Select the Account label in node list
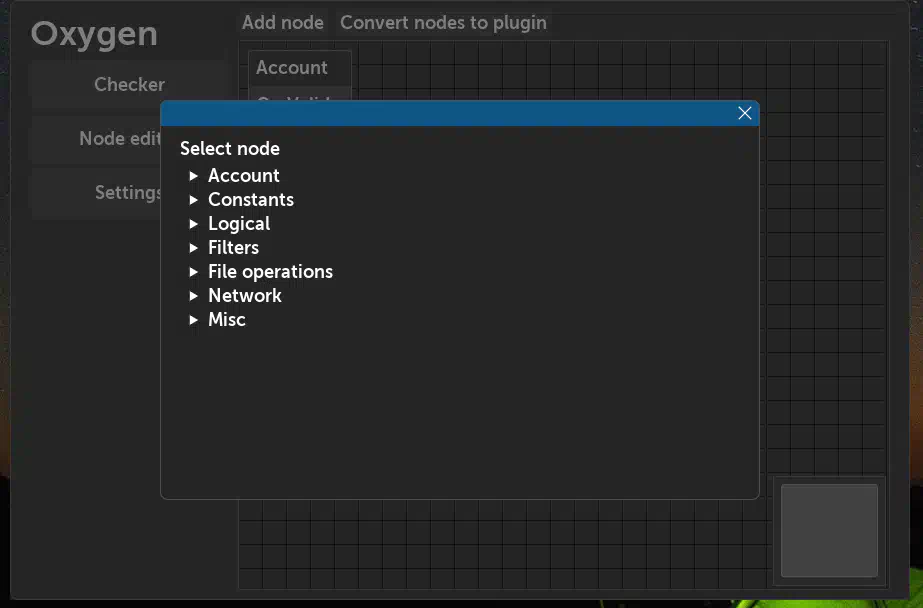923x608 pixels. coord(243,176)
